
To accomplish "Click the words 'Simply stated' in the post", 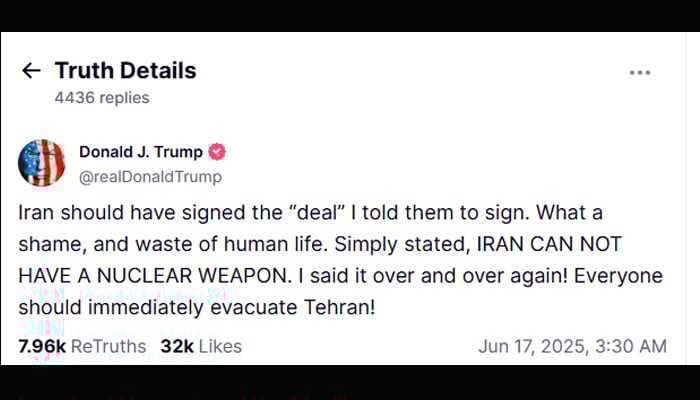I will pyautogui.click(x=402, y=245).
